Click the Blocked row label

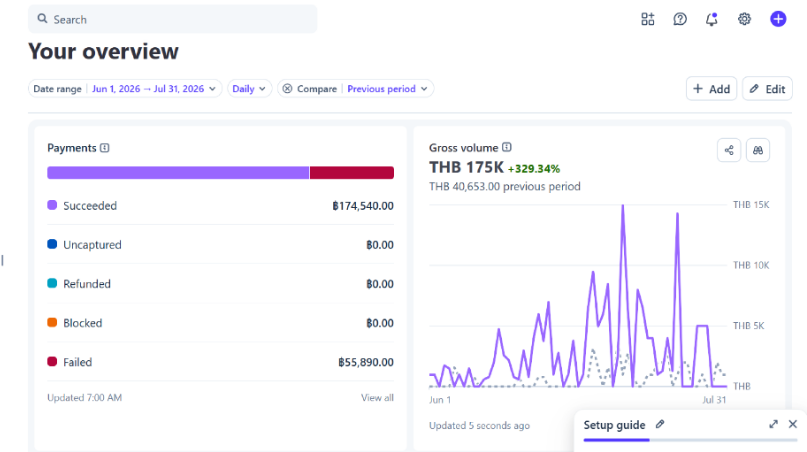pos(83,323)
